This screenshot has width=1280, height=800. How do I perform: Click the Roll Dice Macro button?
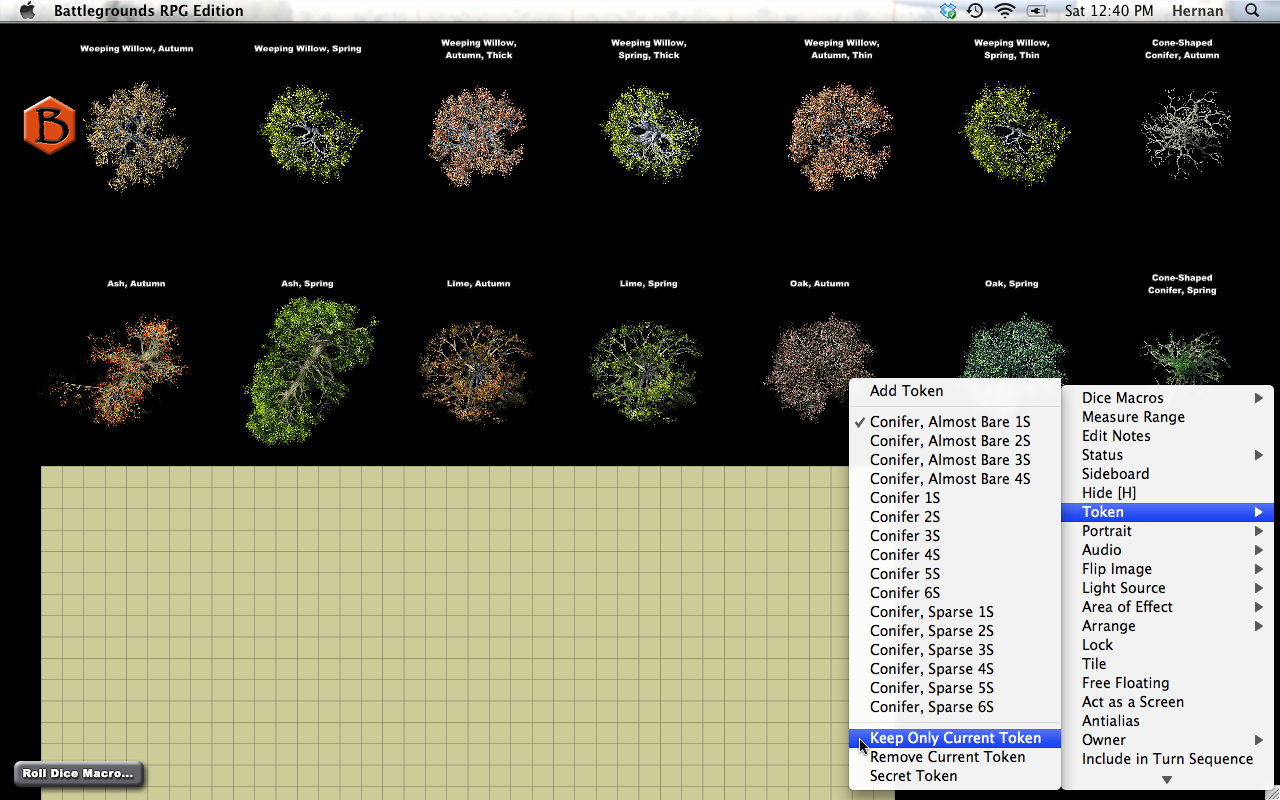pos(79,773)
